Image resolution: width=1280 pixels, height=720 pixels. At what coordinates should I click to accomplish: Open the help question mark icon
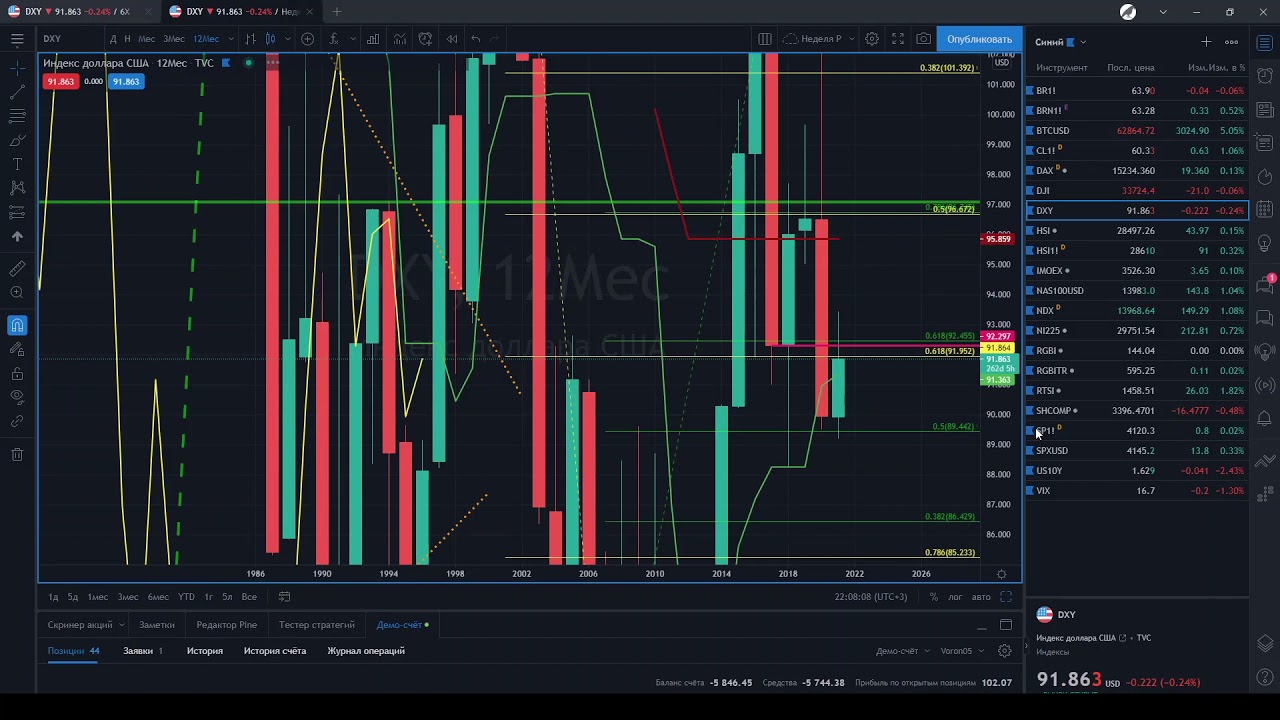click(x=1265, y=678)
